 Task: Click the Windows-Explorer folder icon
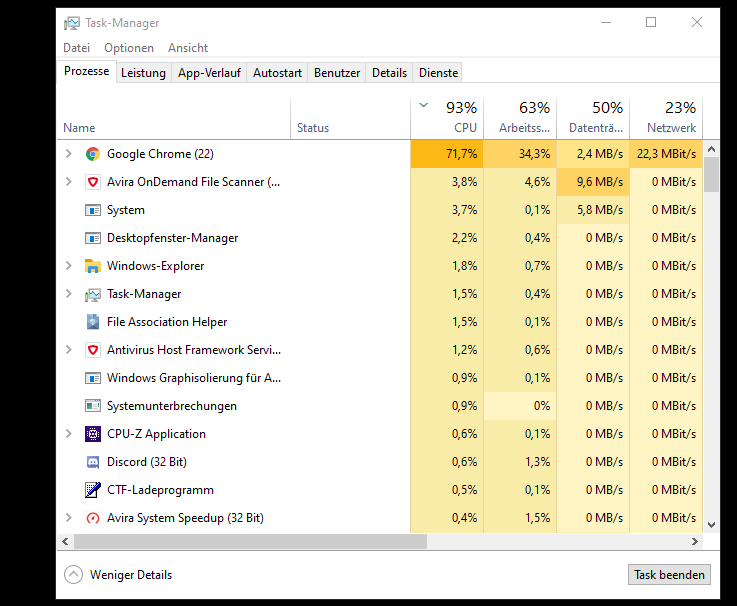pos(93,266)
